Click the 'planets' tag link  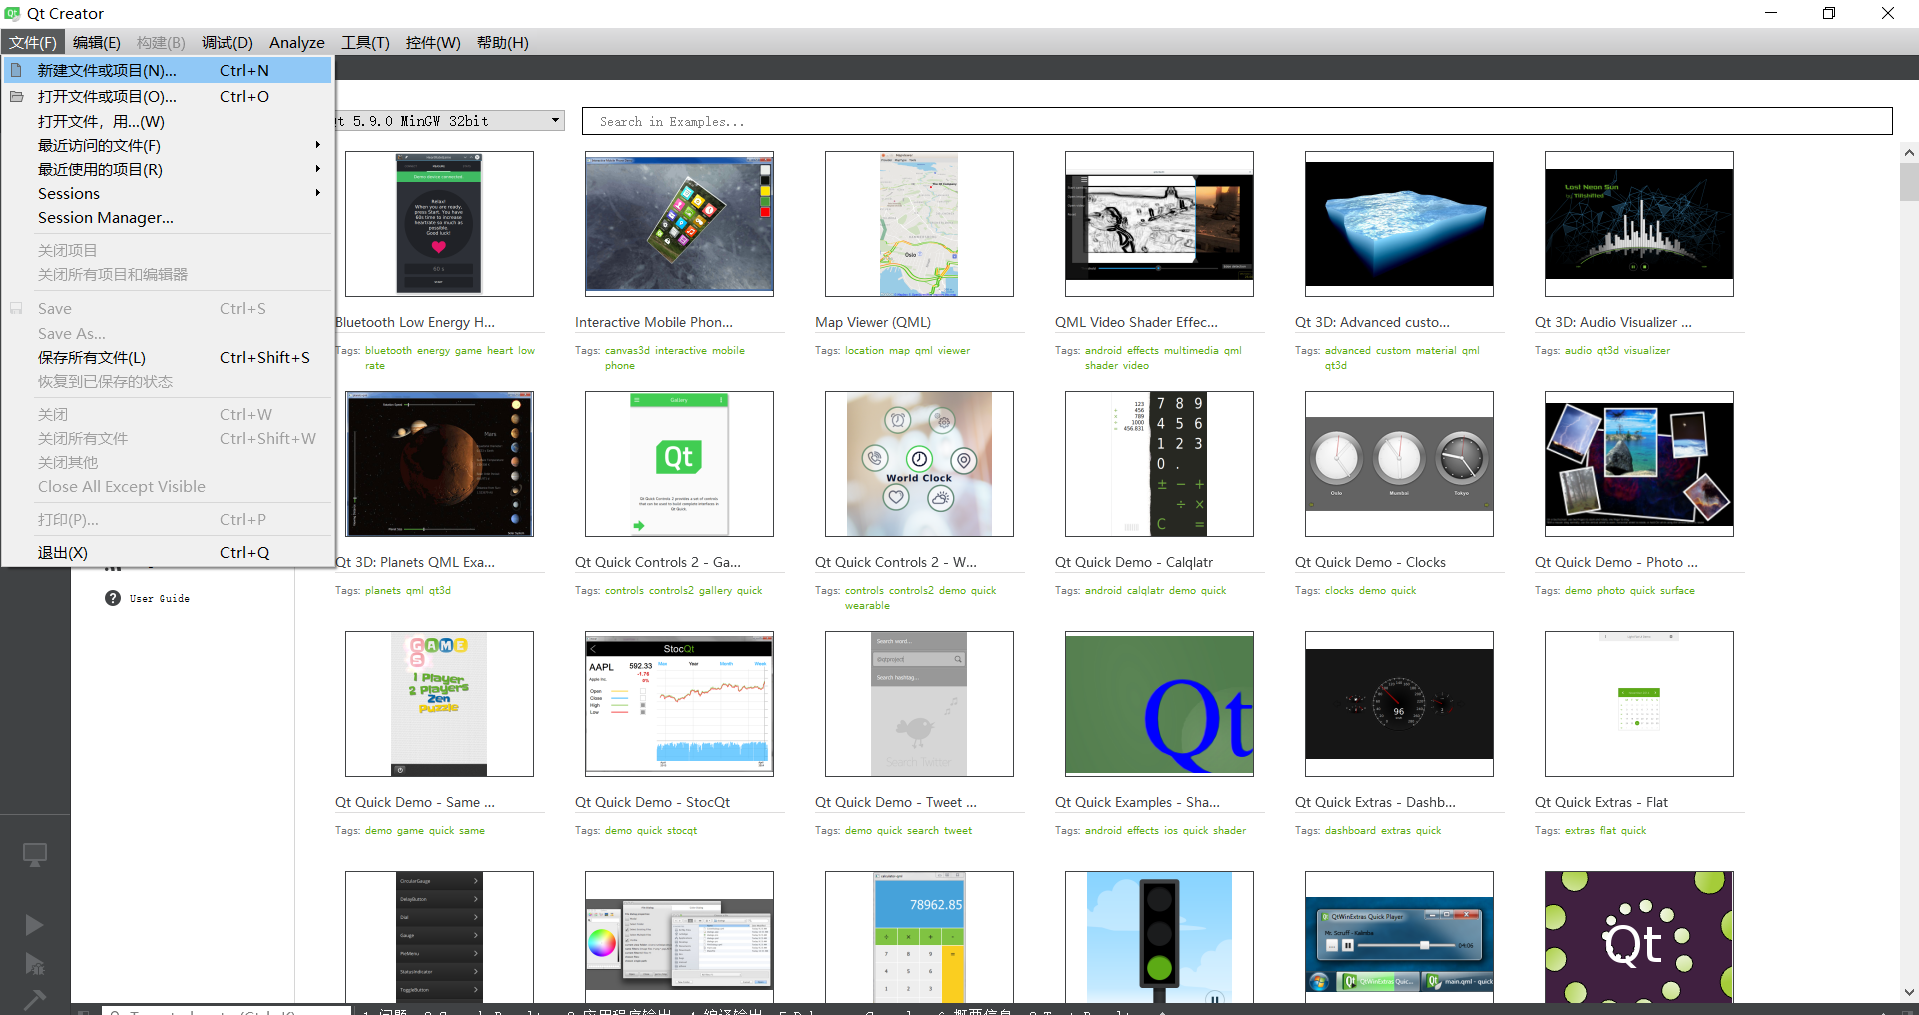pos(382,590)
